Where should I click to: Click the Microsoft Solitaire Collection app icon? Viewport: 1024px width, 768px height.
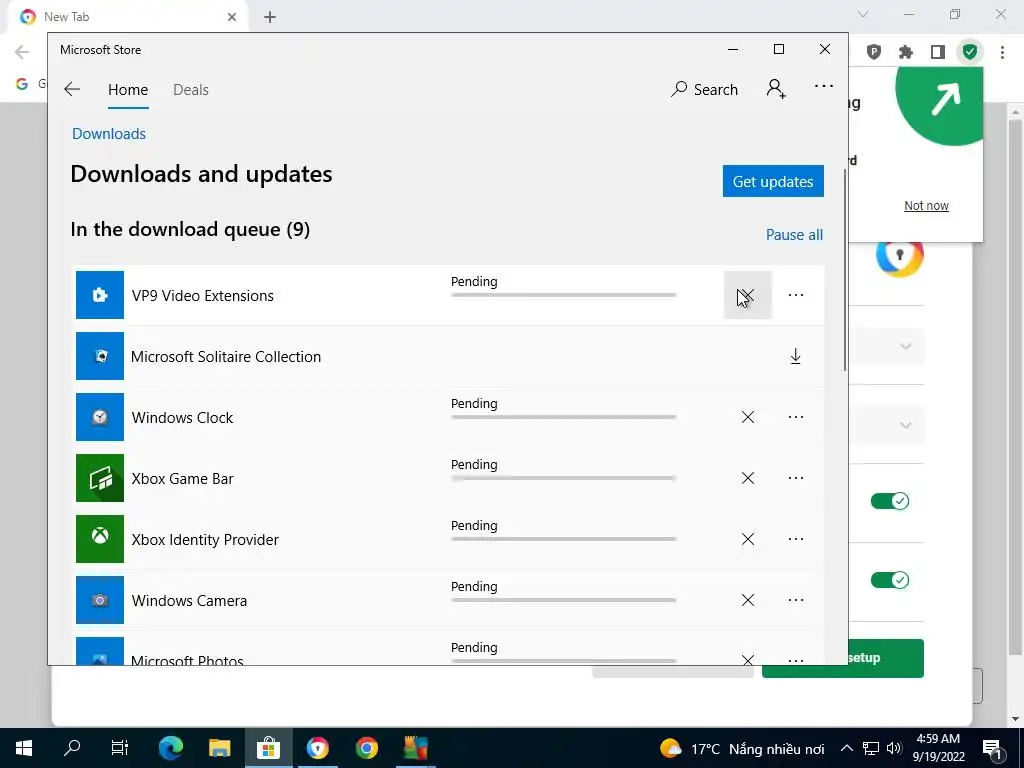[100, 356]
